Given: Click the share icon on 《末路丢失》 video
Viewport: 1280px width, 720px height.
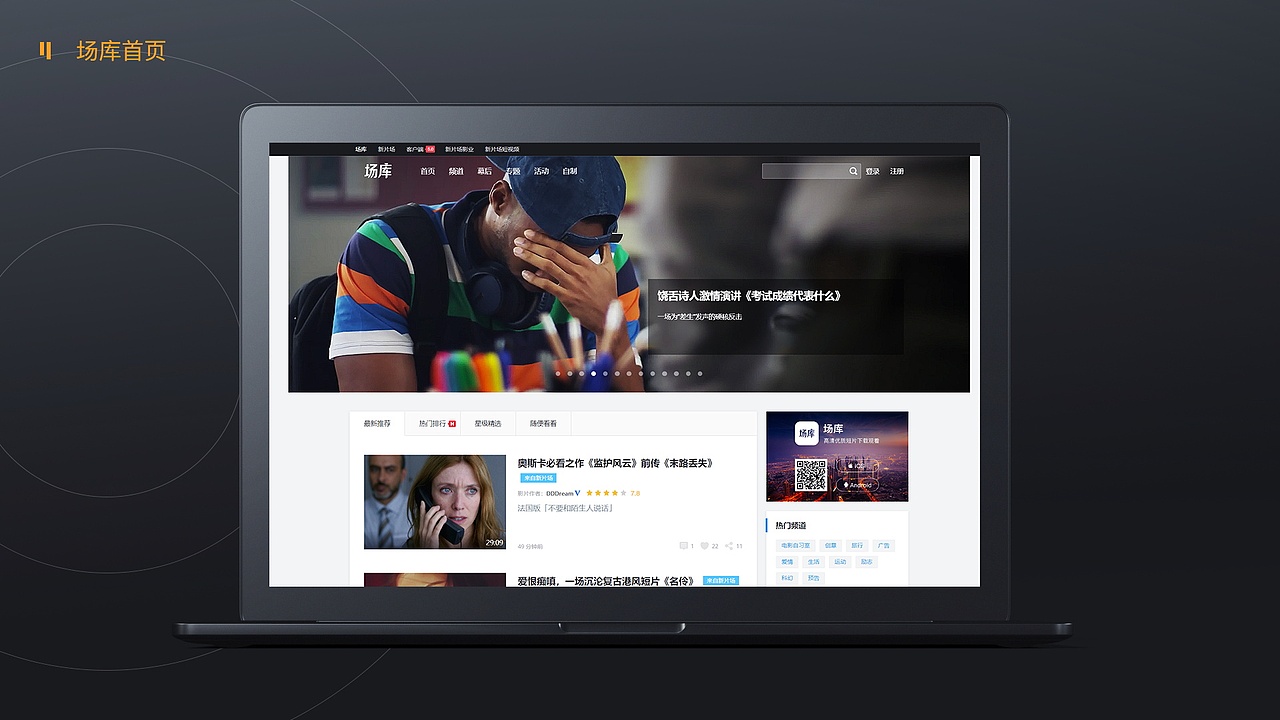Looking at the screenshot, I should click(x=729, y=546).
